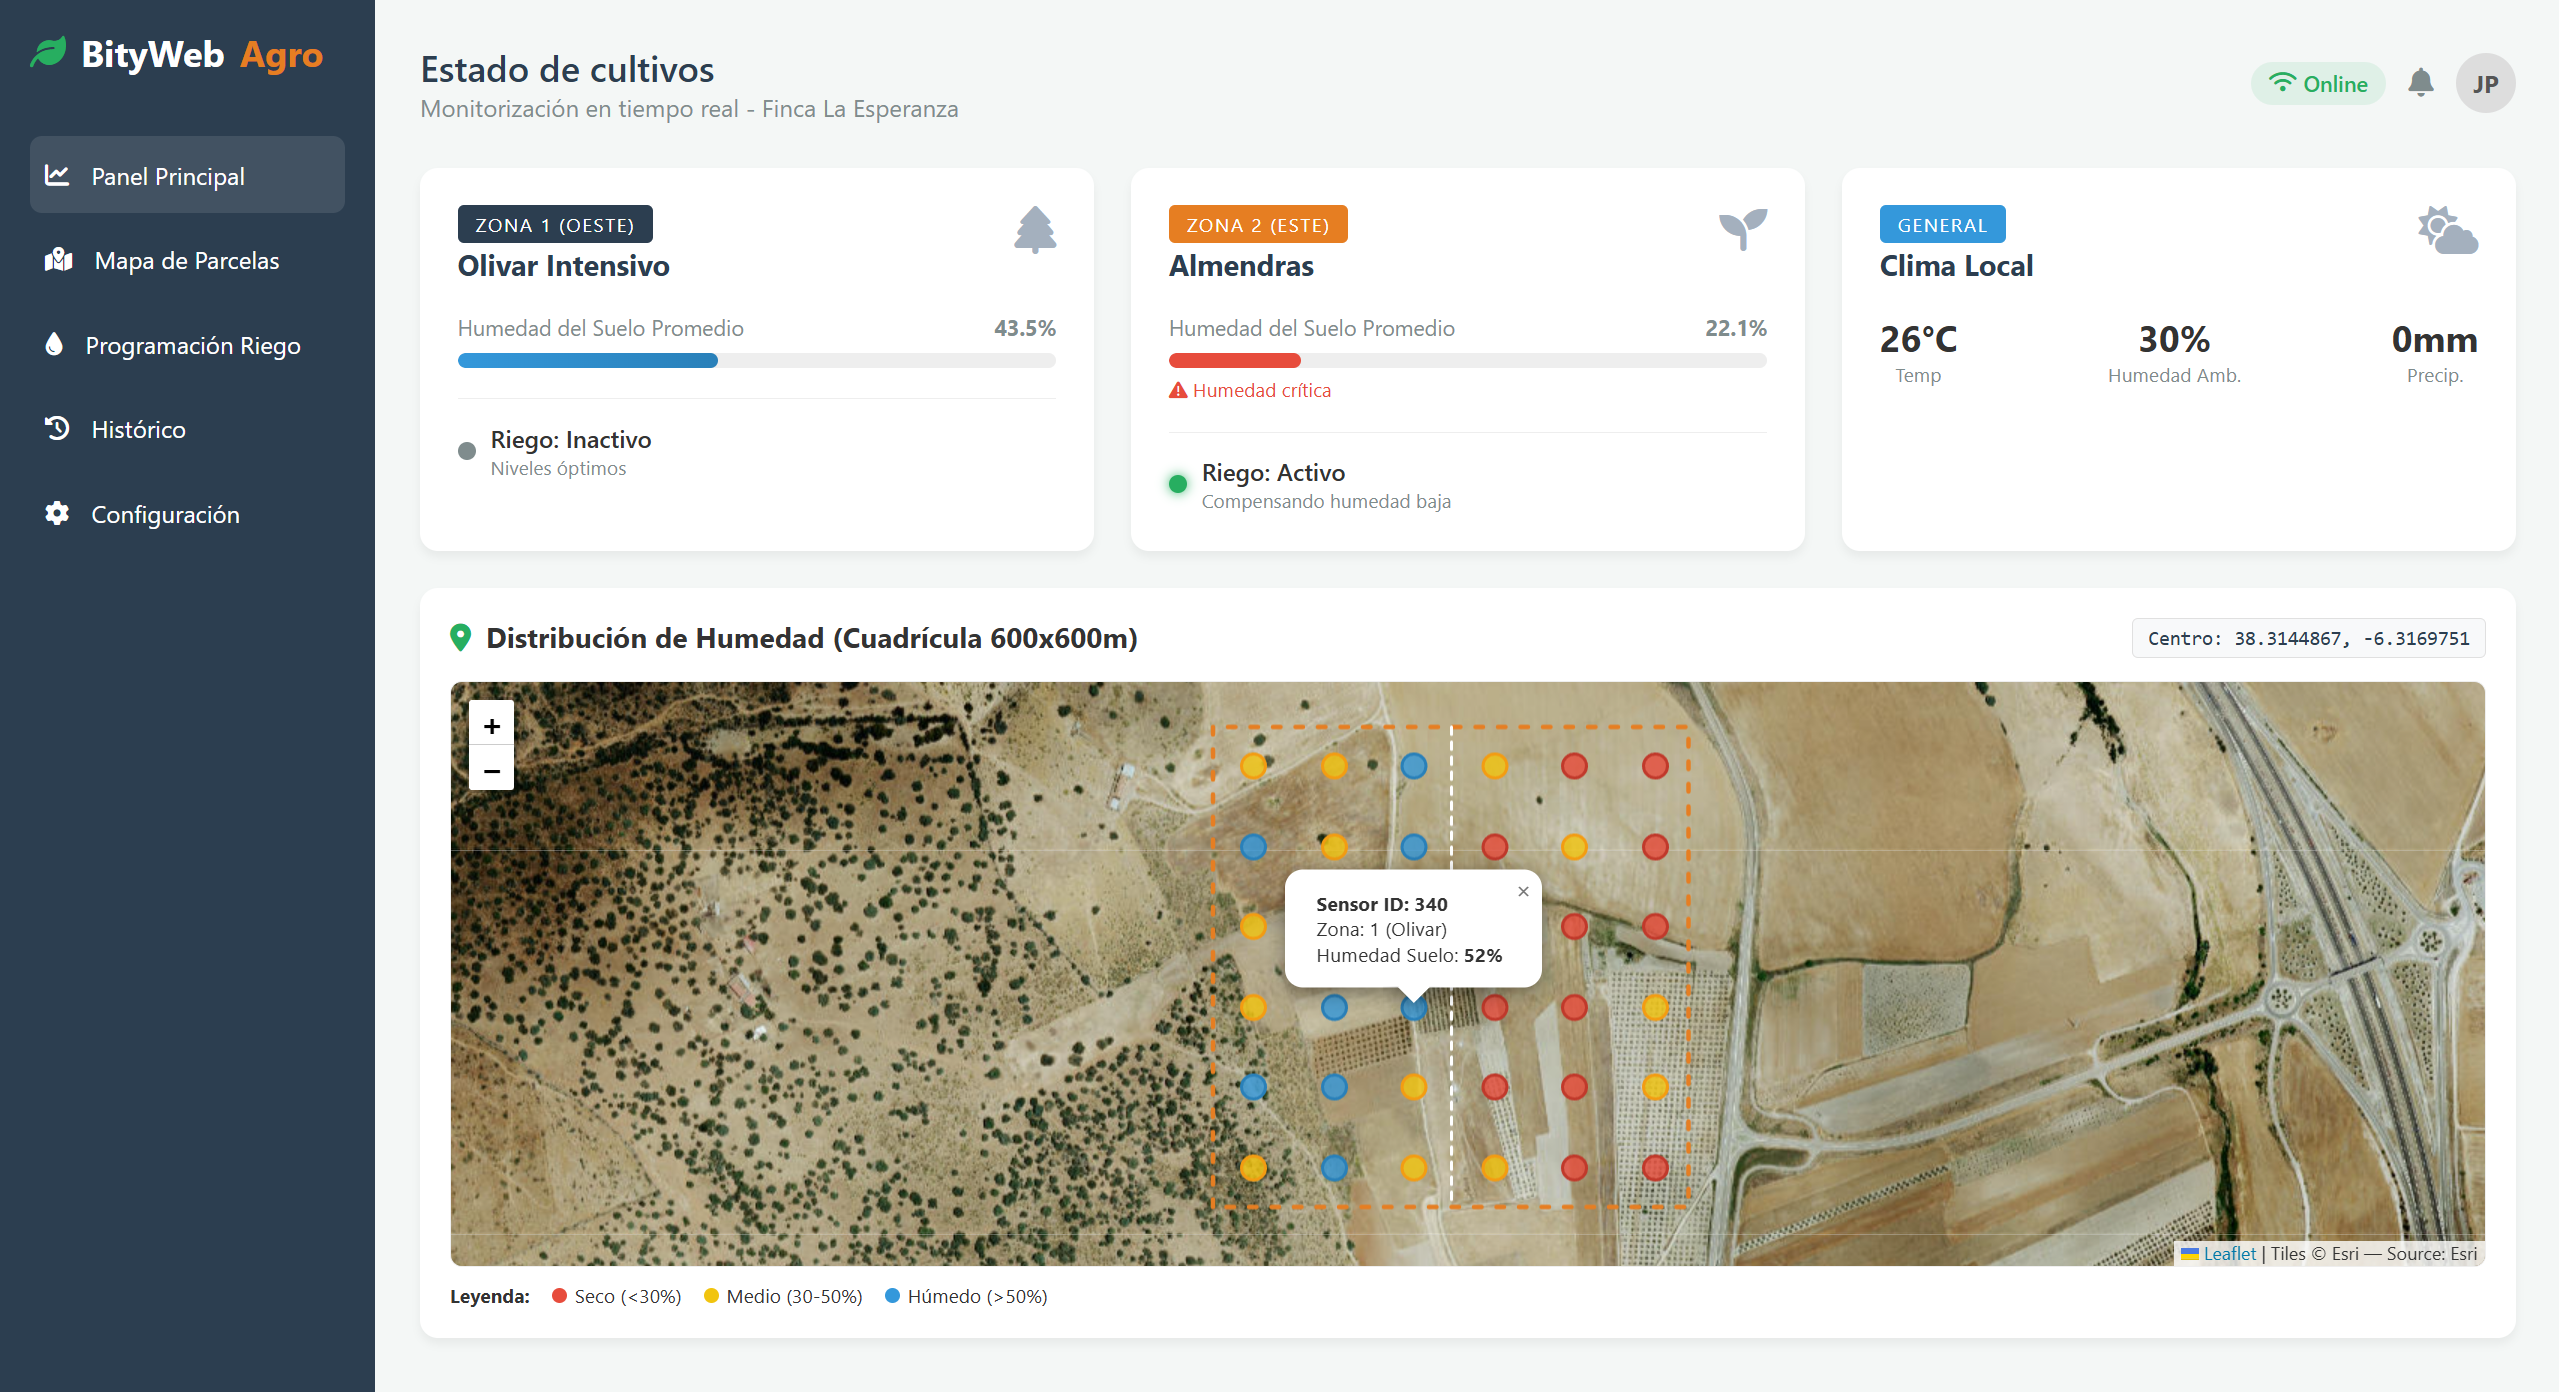
Task: Click Olivar soil humidity progress bar
Action: point(756,361)
